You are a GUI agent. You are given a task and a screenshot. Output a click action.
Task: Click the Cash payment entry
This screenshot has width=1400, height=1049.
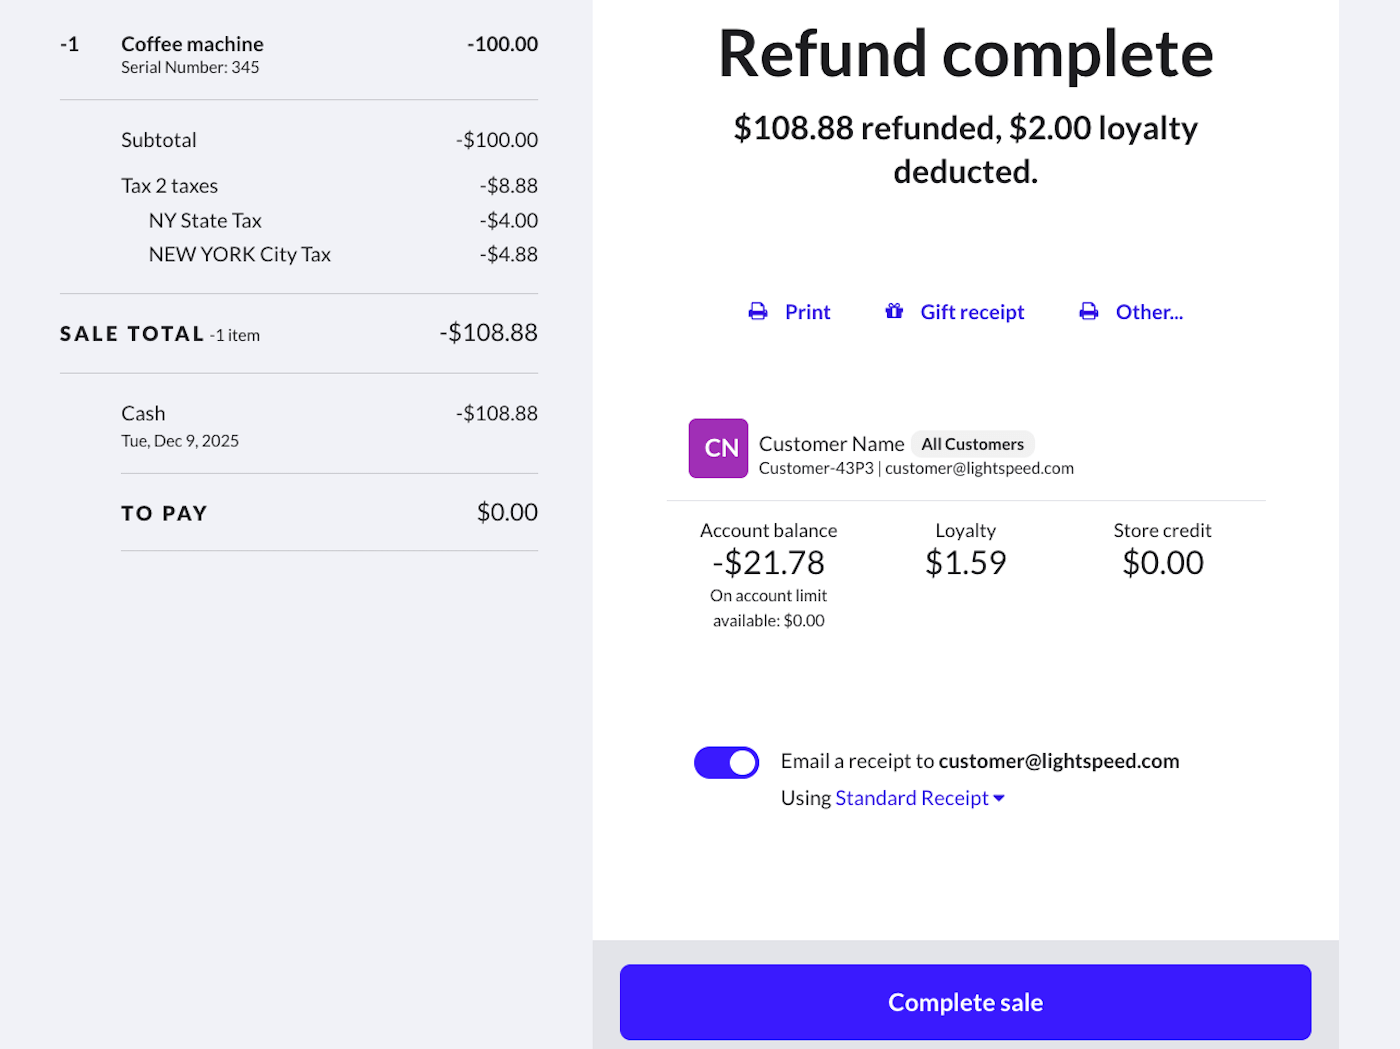(x=144, y=414)
